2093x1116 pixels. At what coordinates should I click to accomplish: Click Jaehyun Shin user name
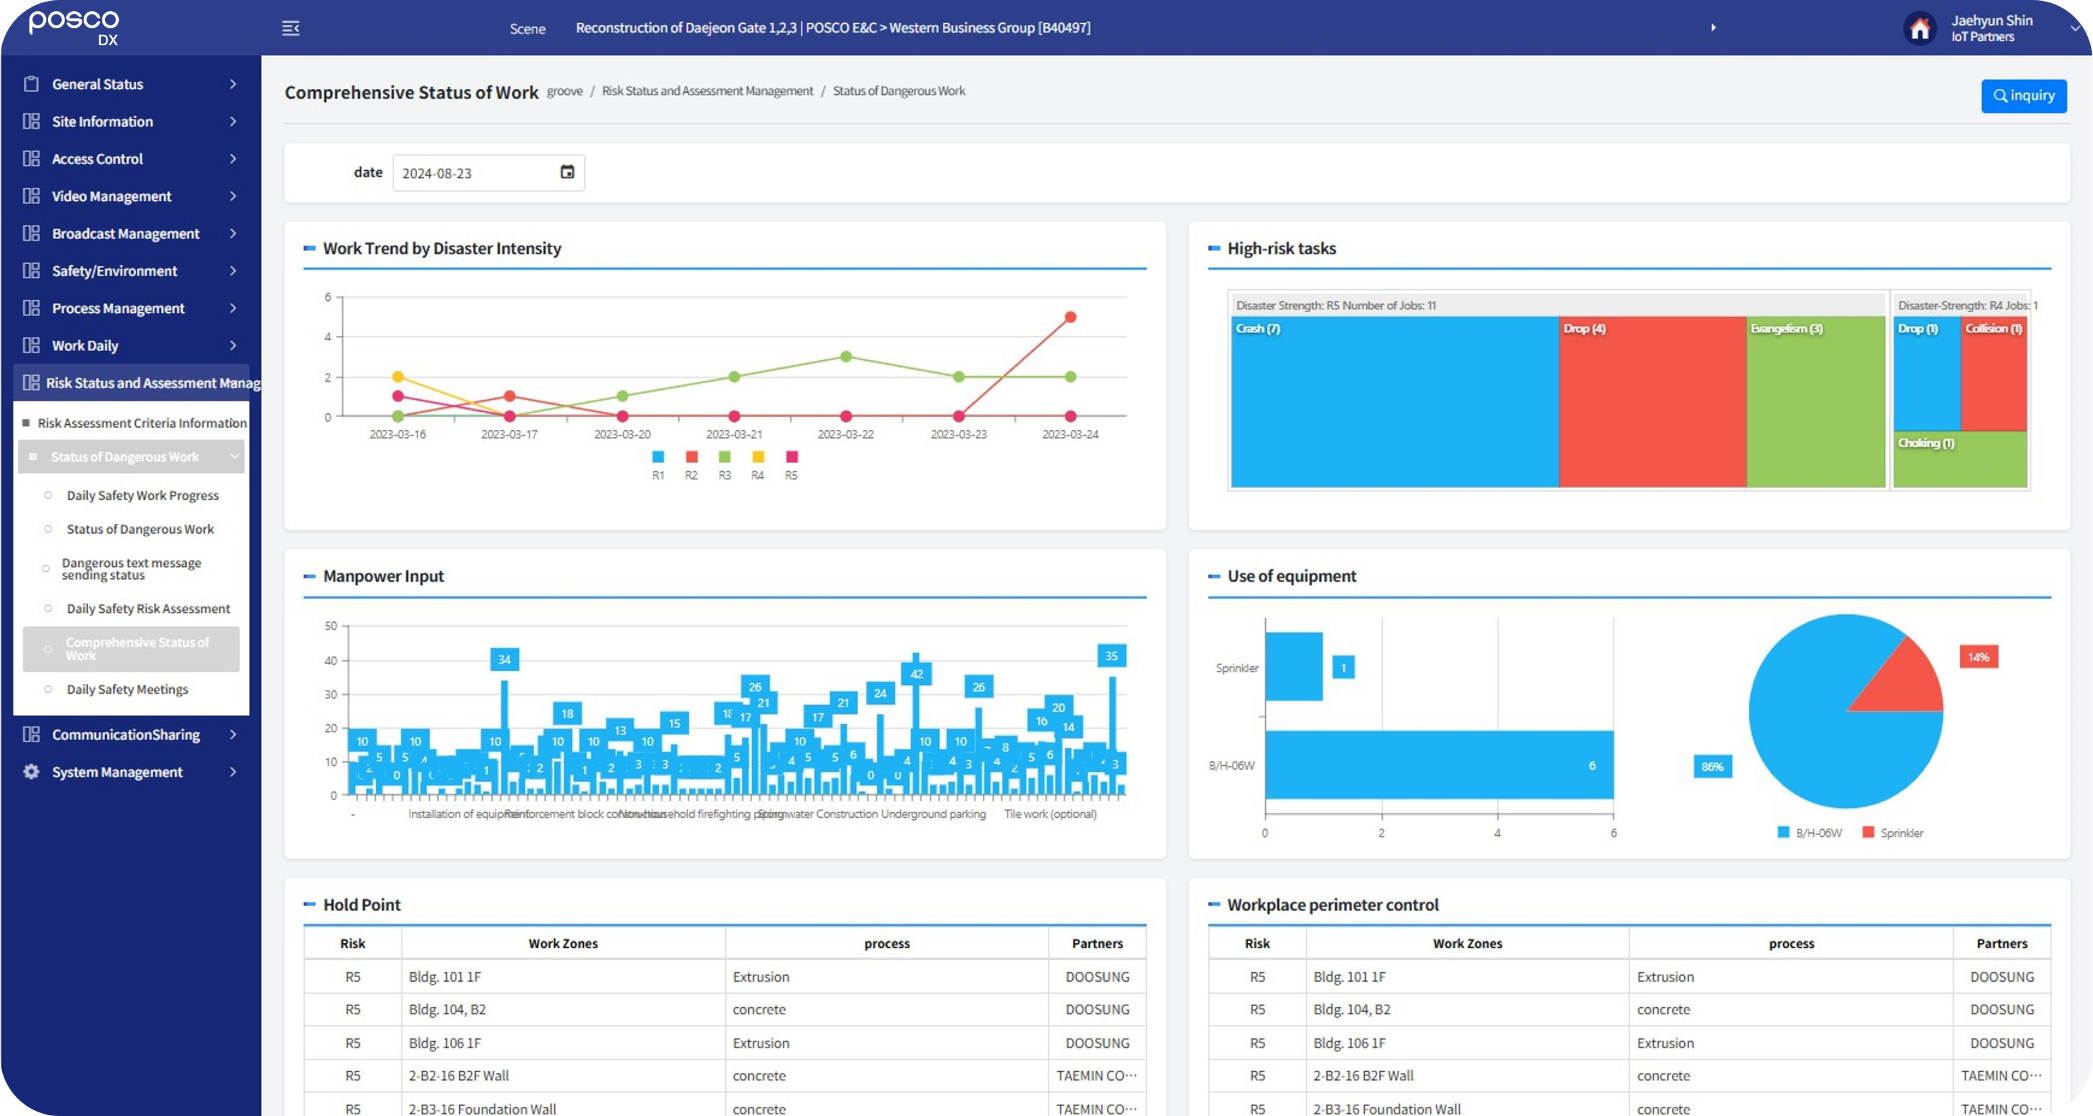1992,20
